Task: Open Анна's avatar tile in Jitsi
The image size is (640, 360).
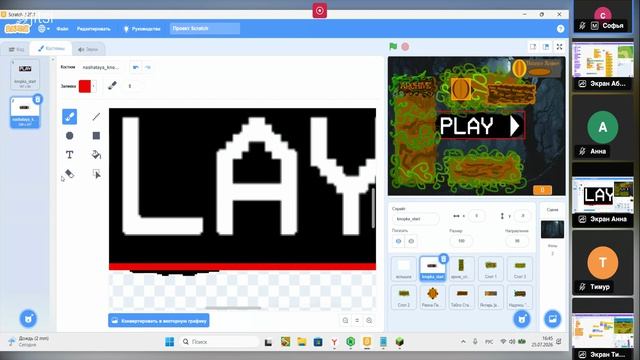Action: 602,127
